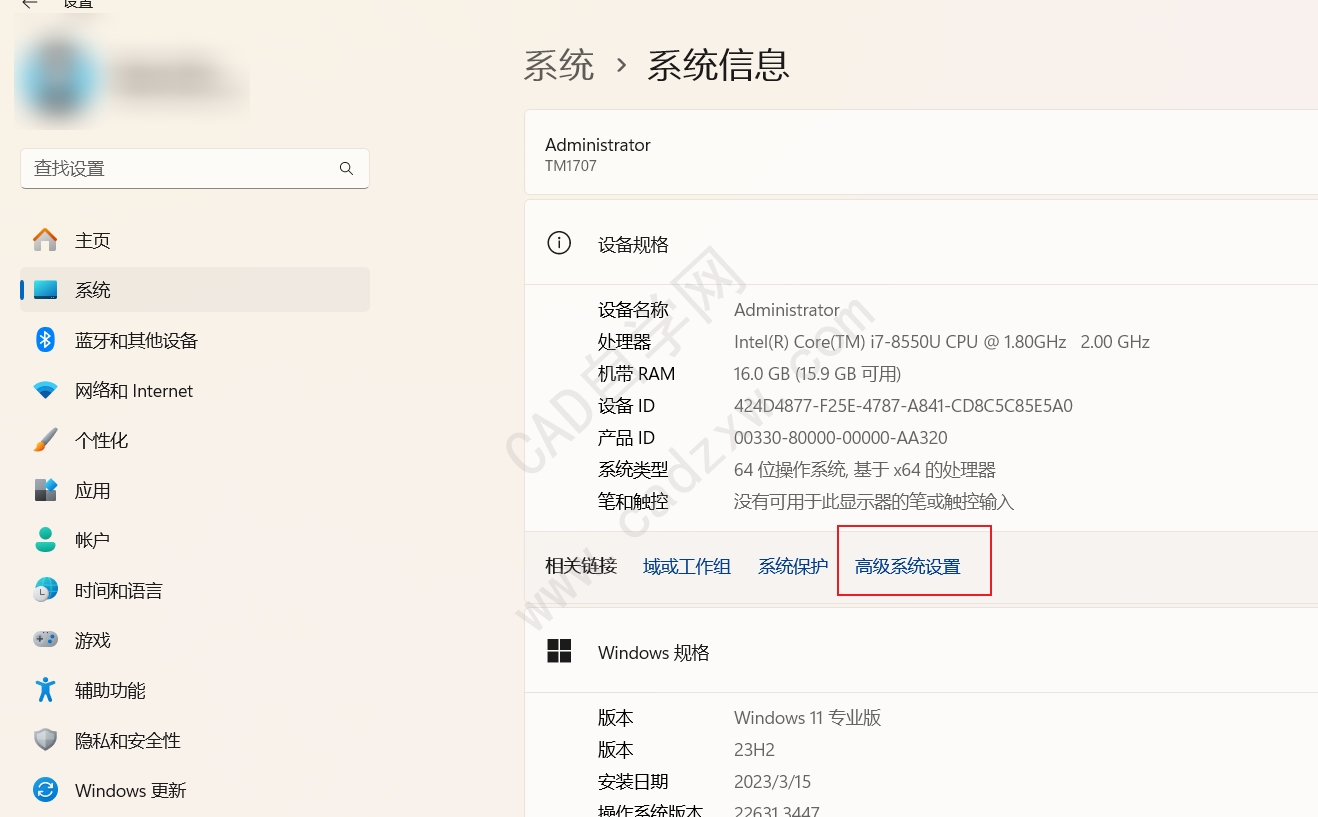Click the 笔和触控 label
Screen dimensions: 1318x817
(633, 502)
